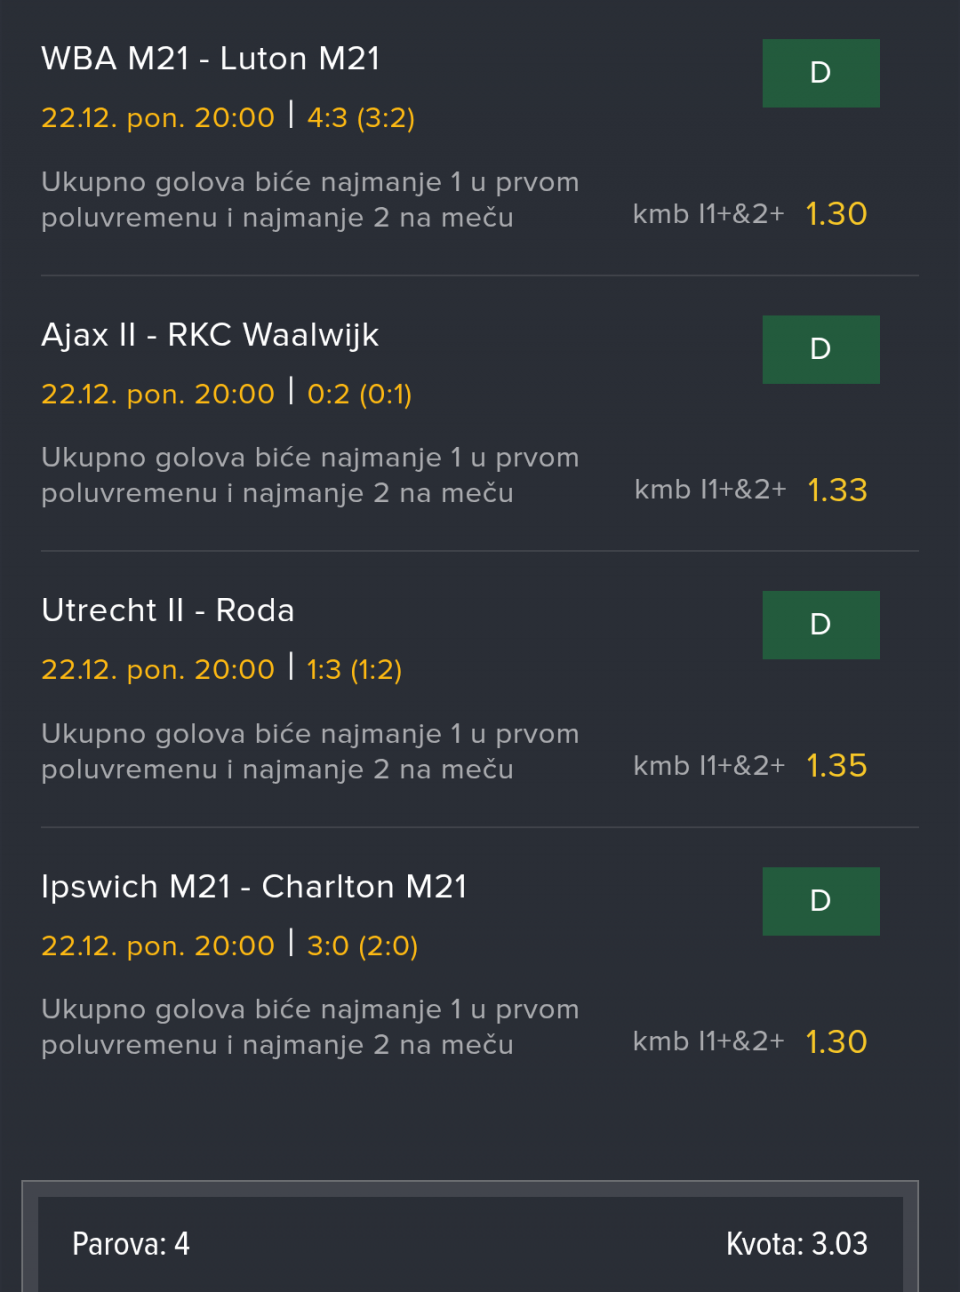Click the Parova: 4 pairs count
This screenshot has height=1292, width=960.
pyautogui.click(x=131, y=1244)
